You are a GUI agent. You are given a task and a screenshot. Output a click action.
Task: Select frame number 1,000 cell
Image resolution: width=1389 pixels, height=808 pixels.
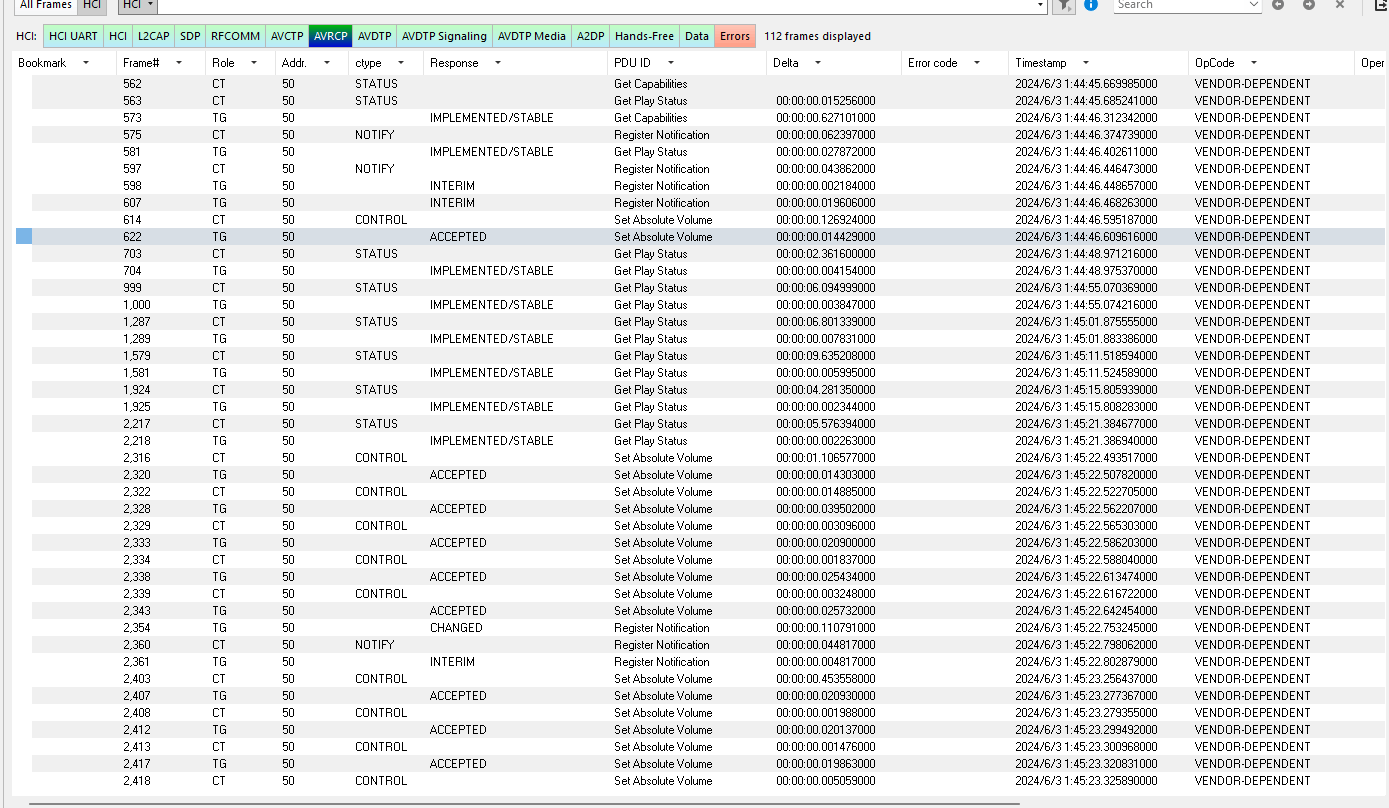click(x=137, y=305)
